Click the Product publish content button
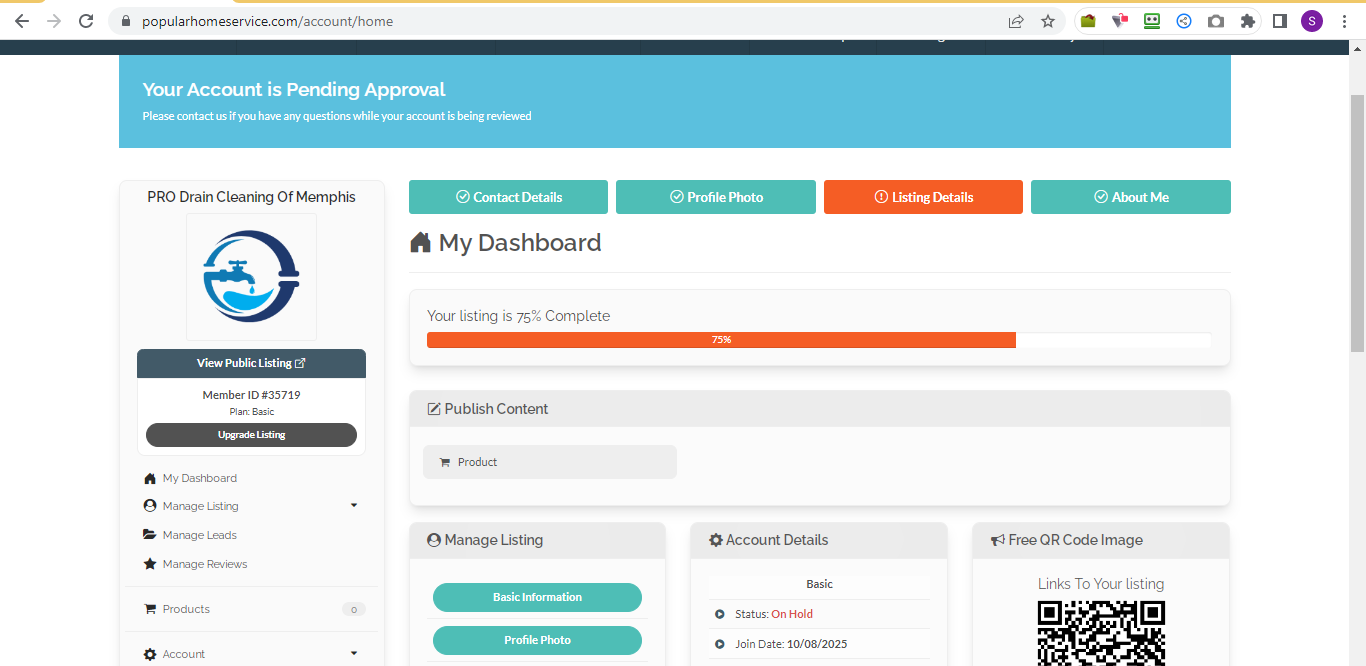The width and height of the screenshot is (1366, 666). coord(550,462)
